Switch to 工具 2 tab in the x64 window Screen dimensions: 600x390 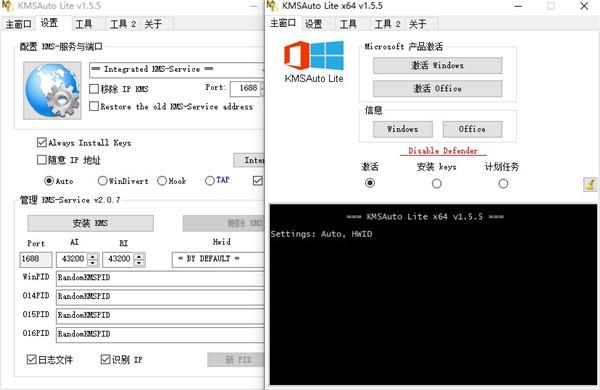pos(387,24)
